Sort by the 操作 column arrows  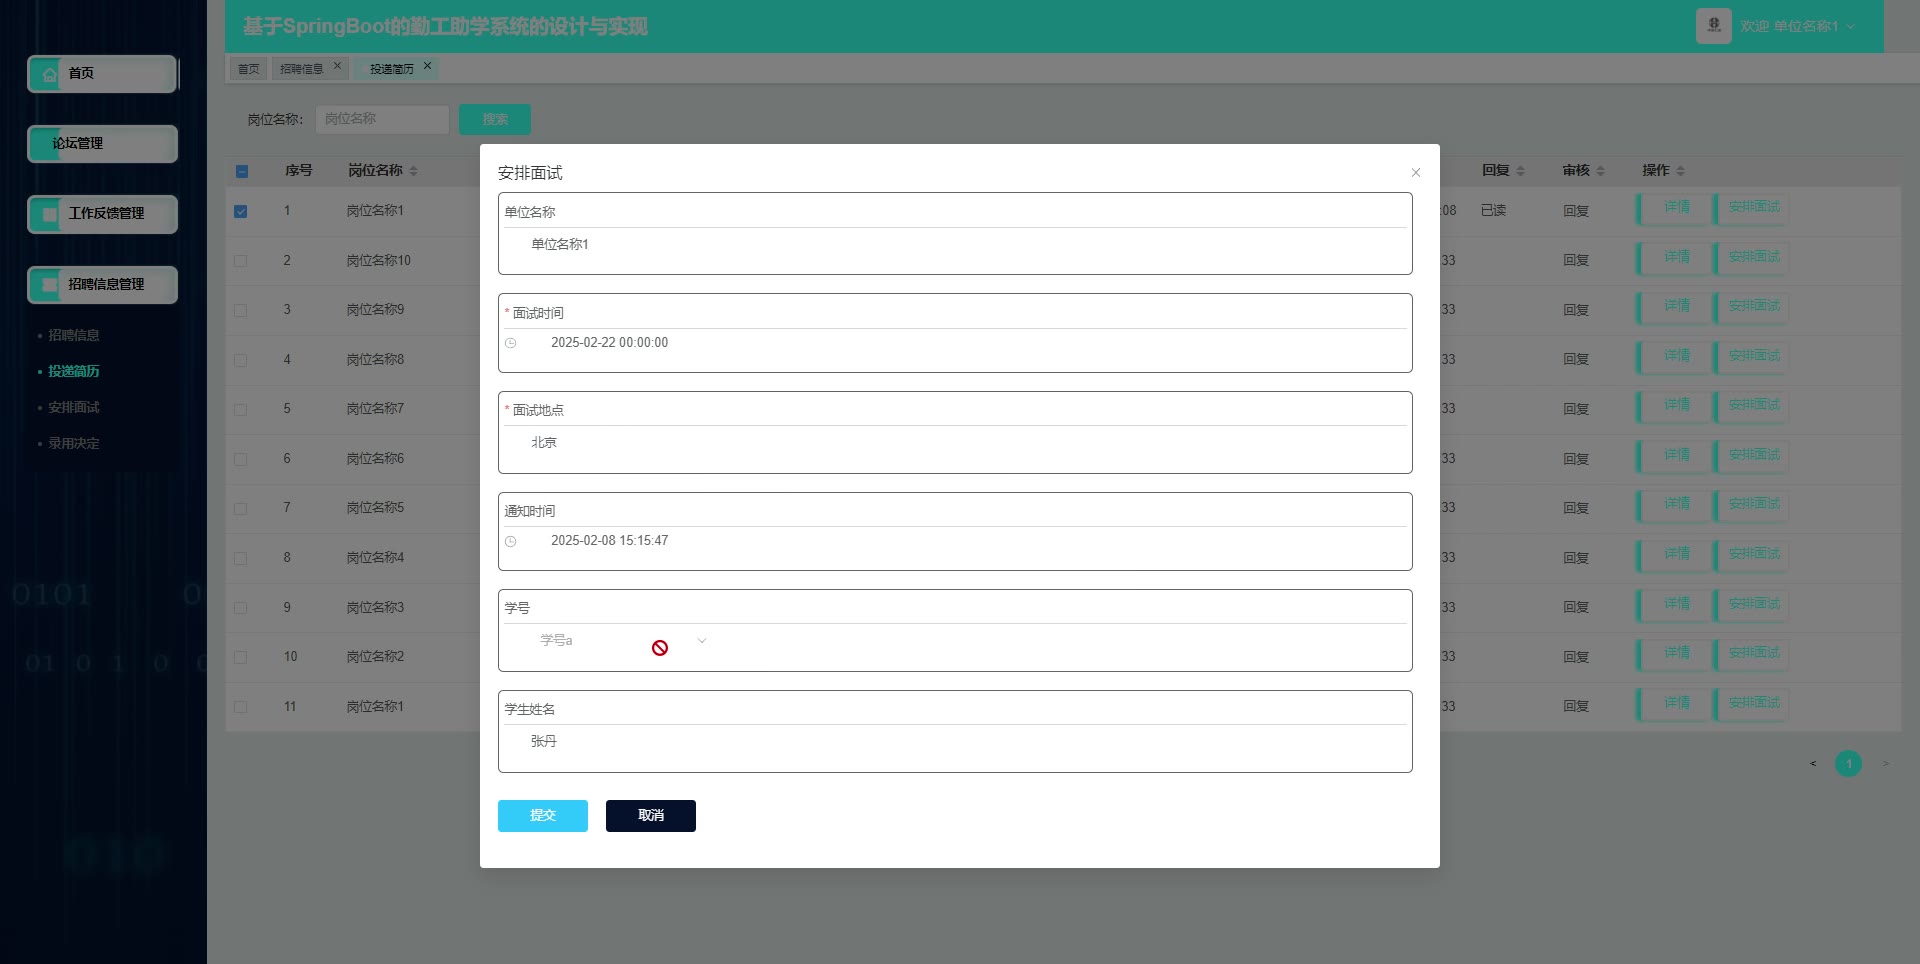(1680, 171)
